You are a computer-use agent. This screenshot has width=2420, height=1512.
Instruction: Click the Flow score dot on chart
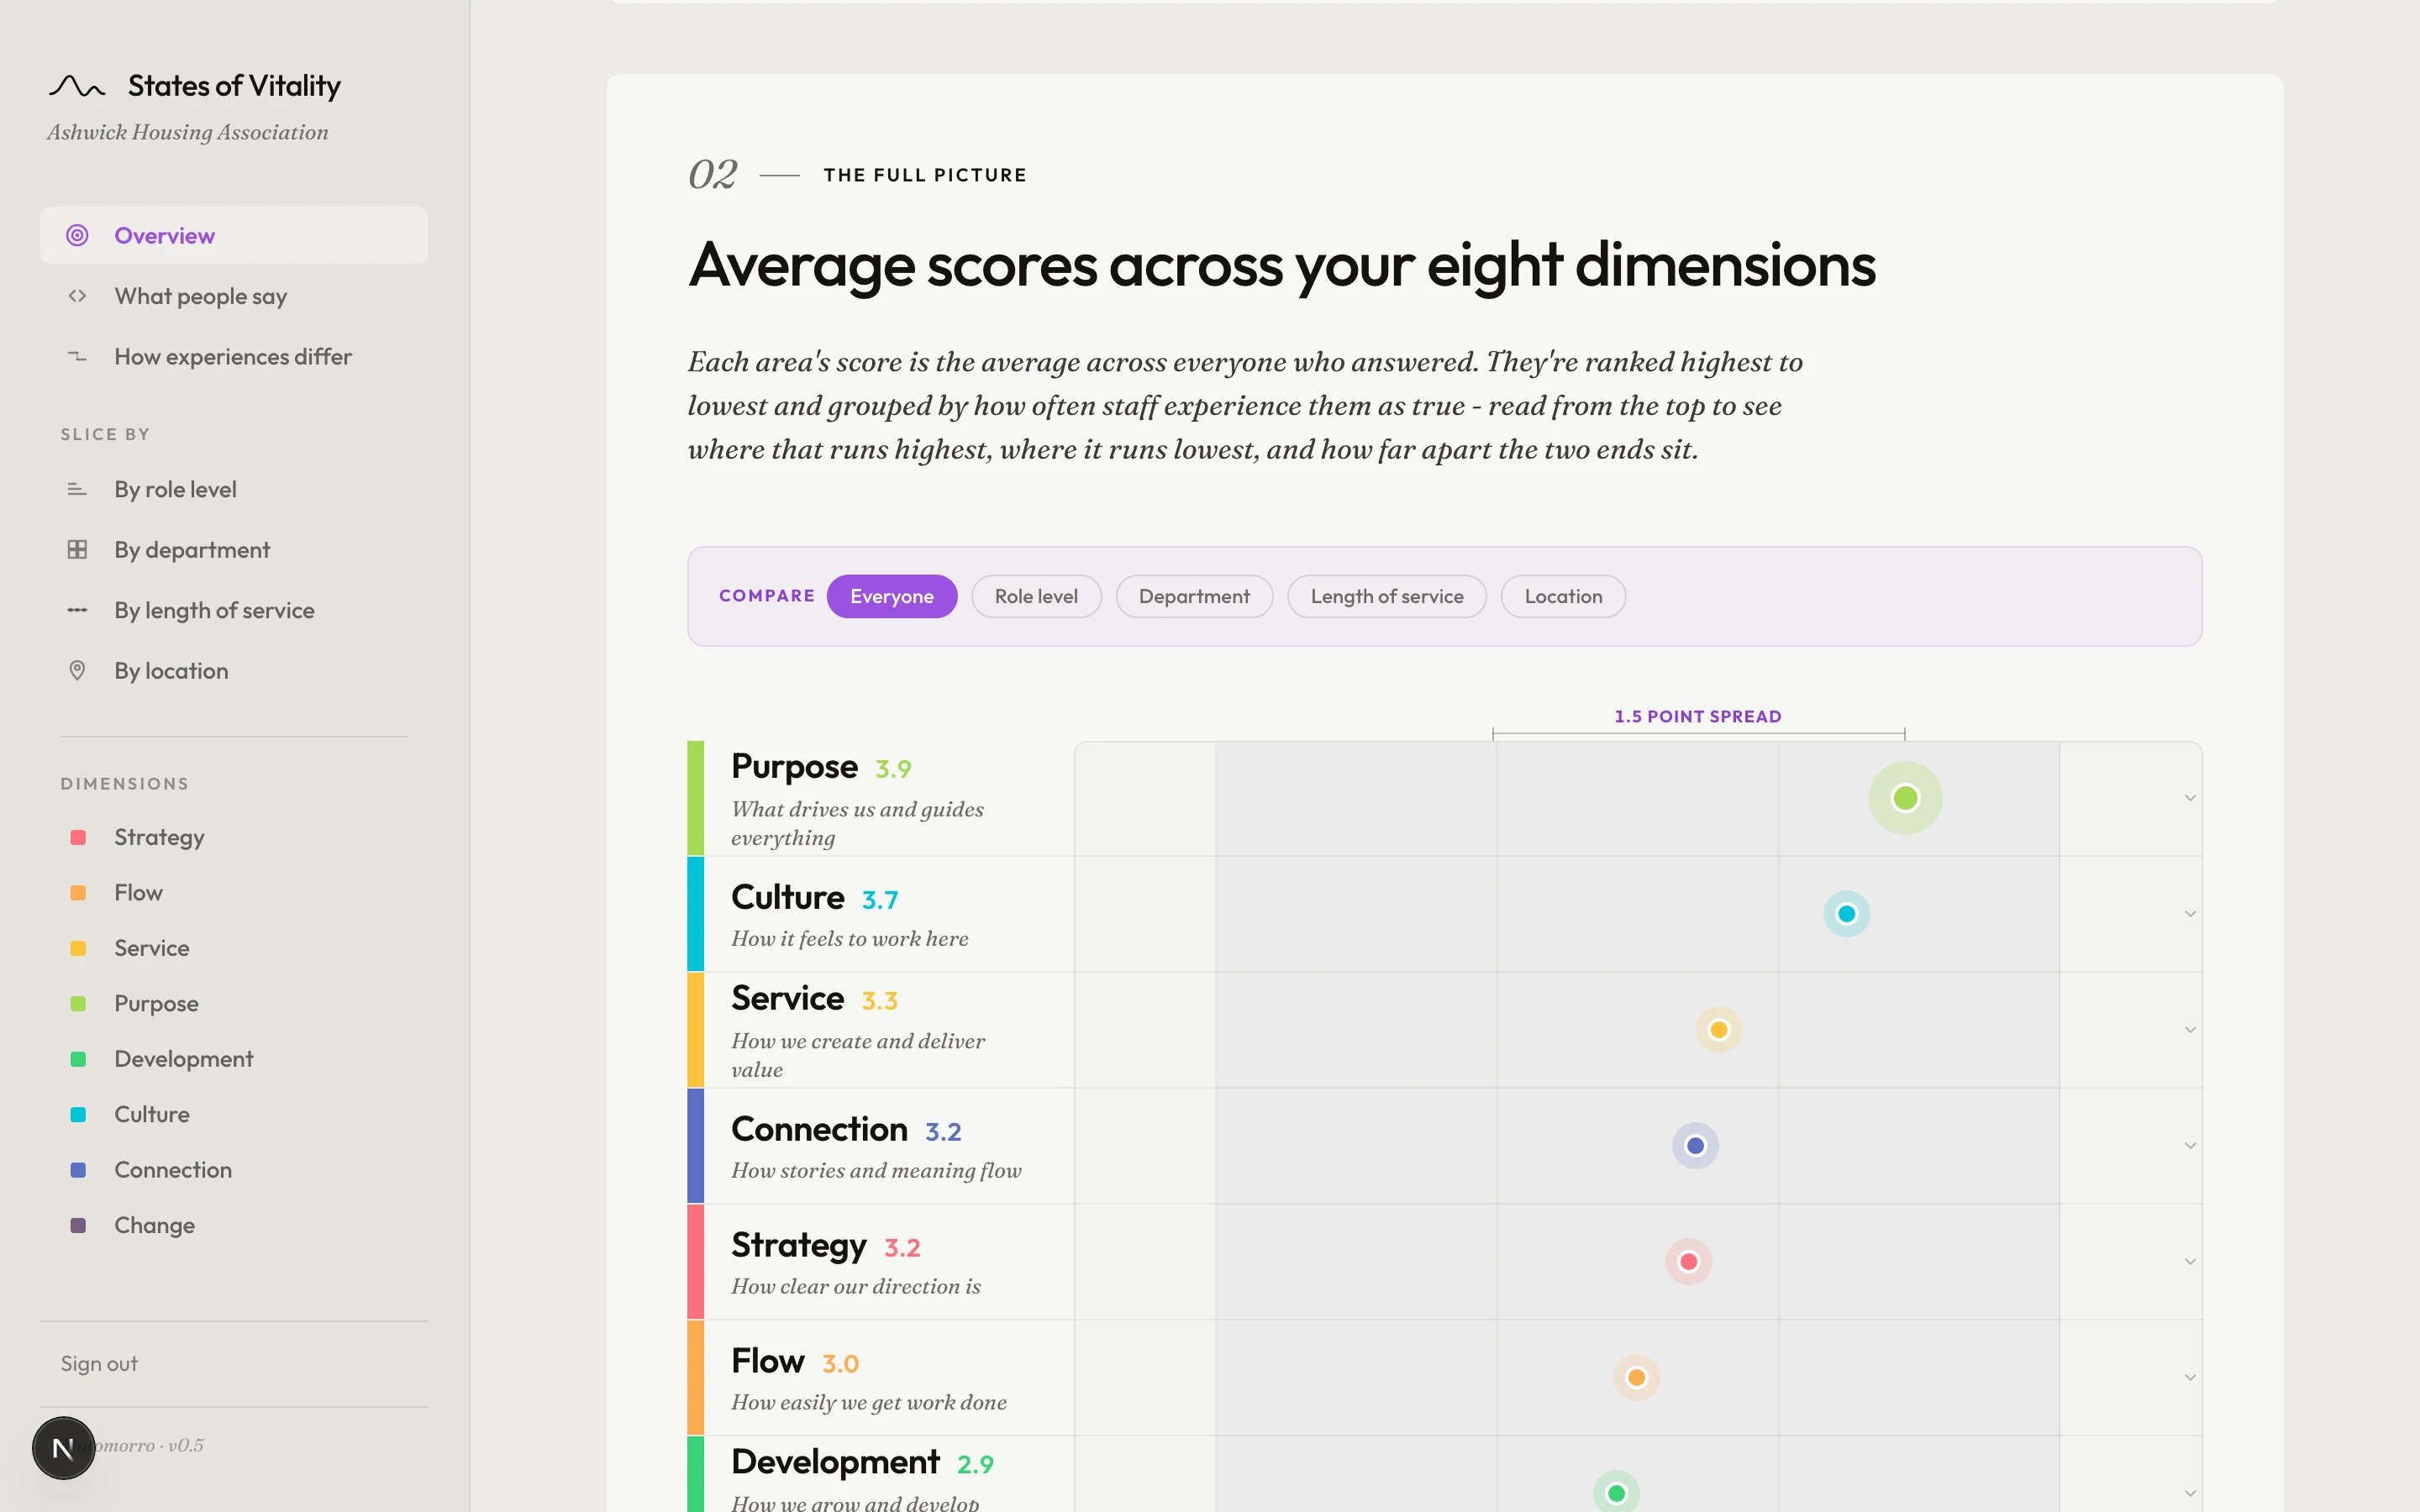pos(1636,1378)
